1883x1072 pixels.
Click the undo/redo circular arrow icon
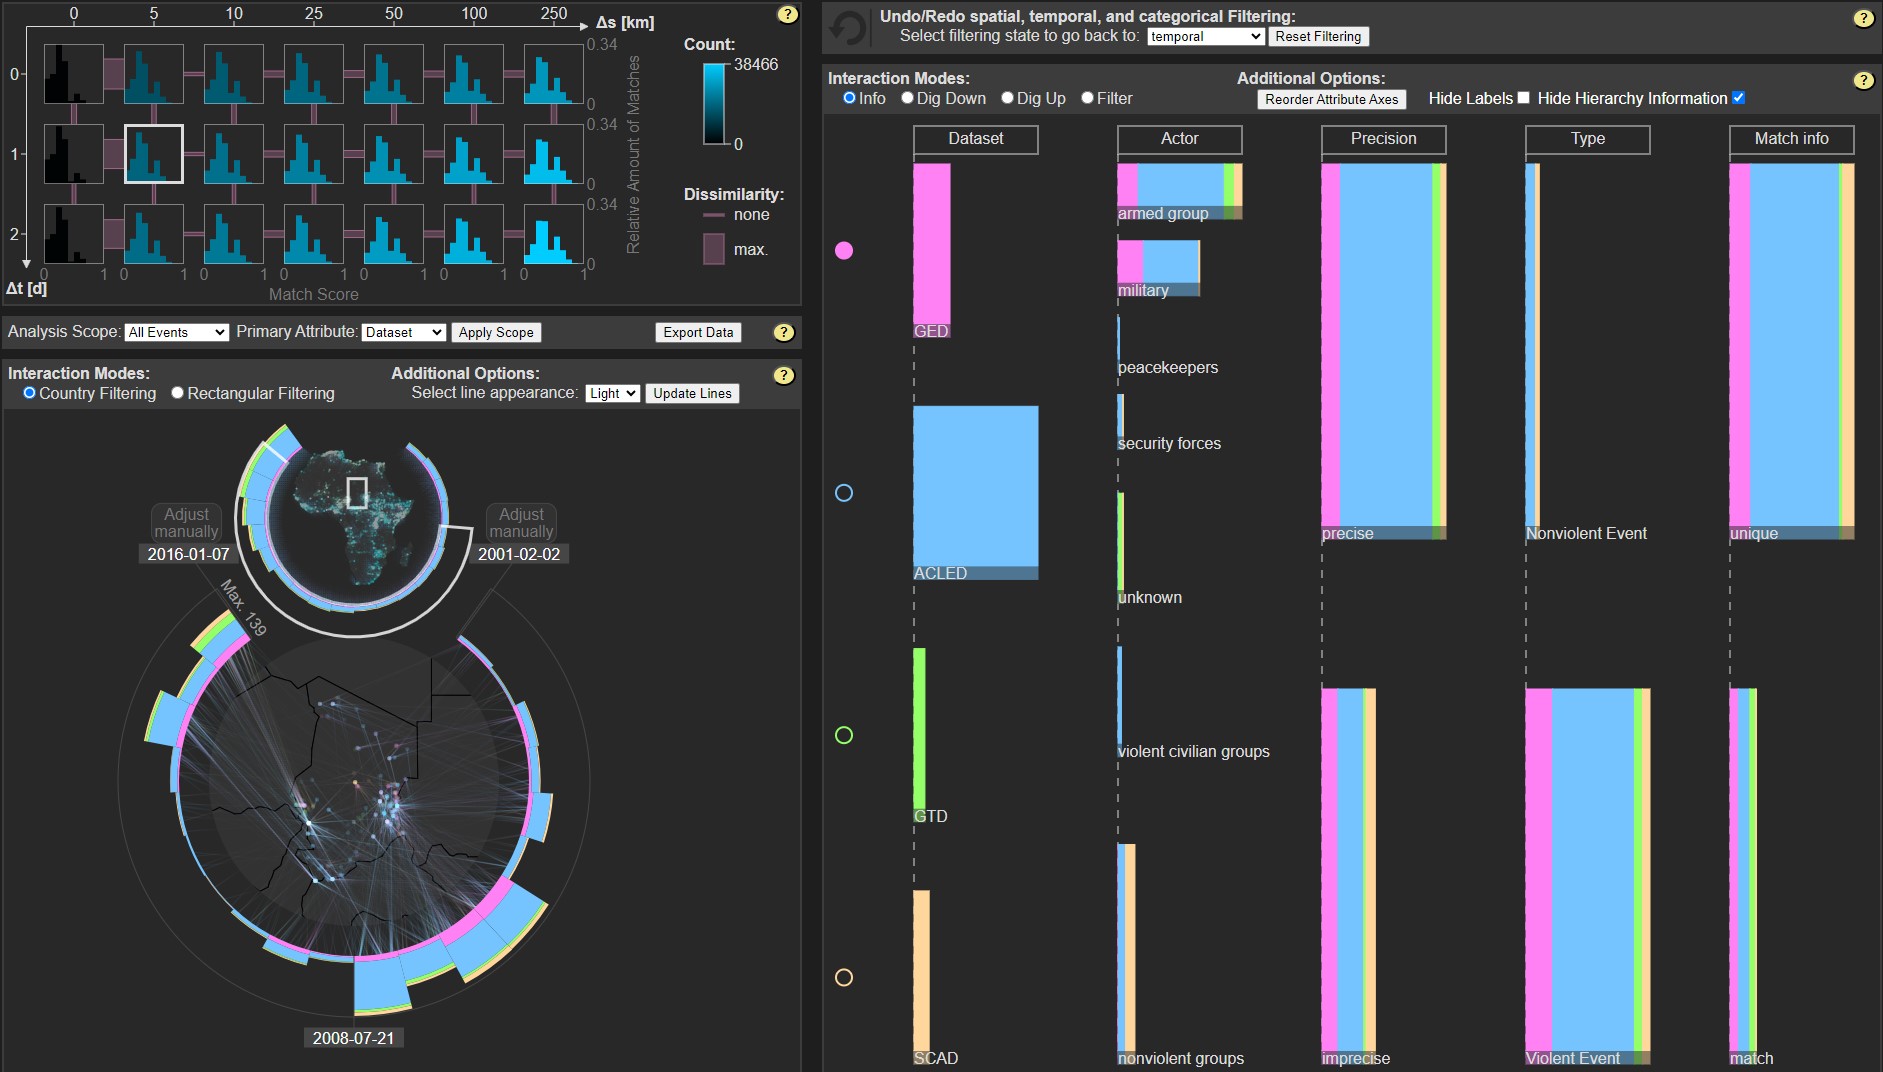pyautogui.click(x=848, y=28)
